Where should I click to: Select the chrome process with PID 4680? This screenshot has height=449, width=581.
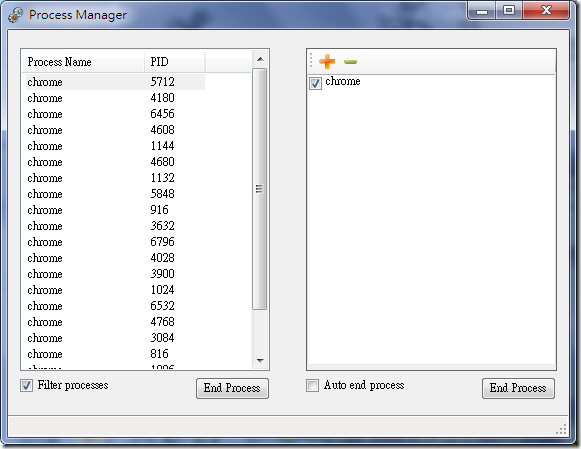115,162
